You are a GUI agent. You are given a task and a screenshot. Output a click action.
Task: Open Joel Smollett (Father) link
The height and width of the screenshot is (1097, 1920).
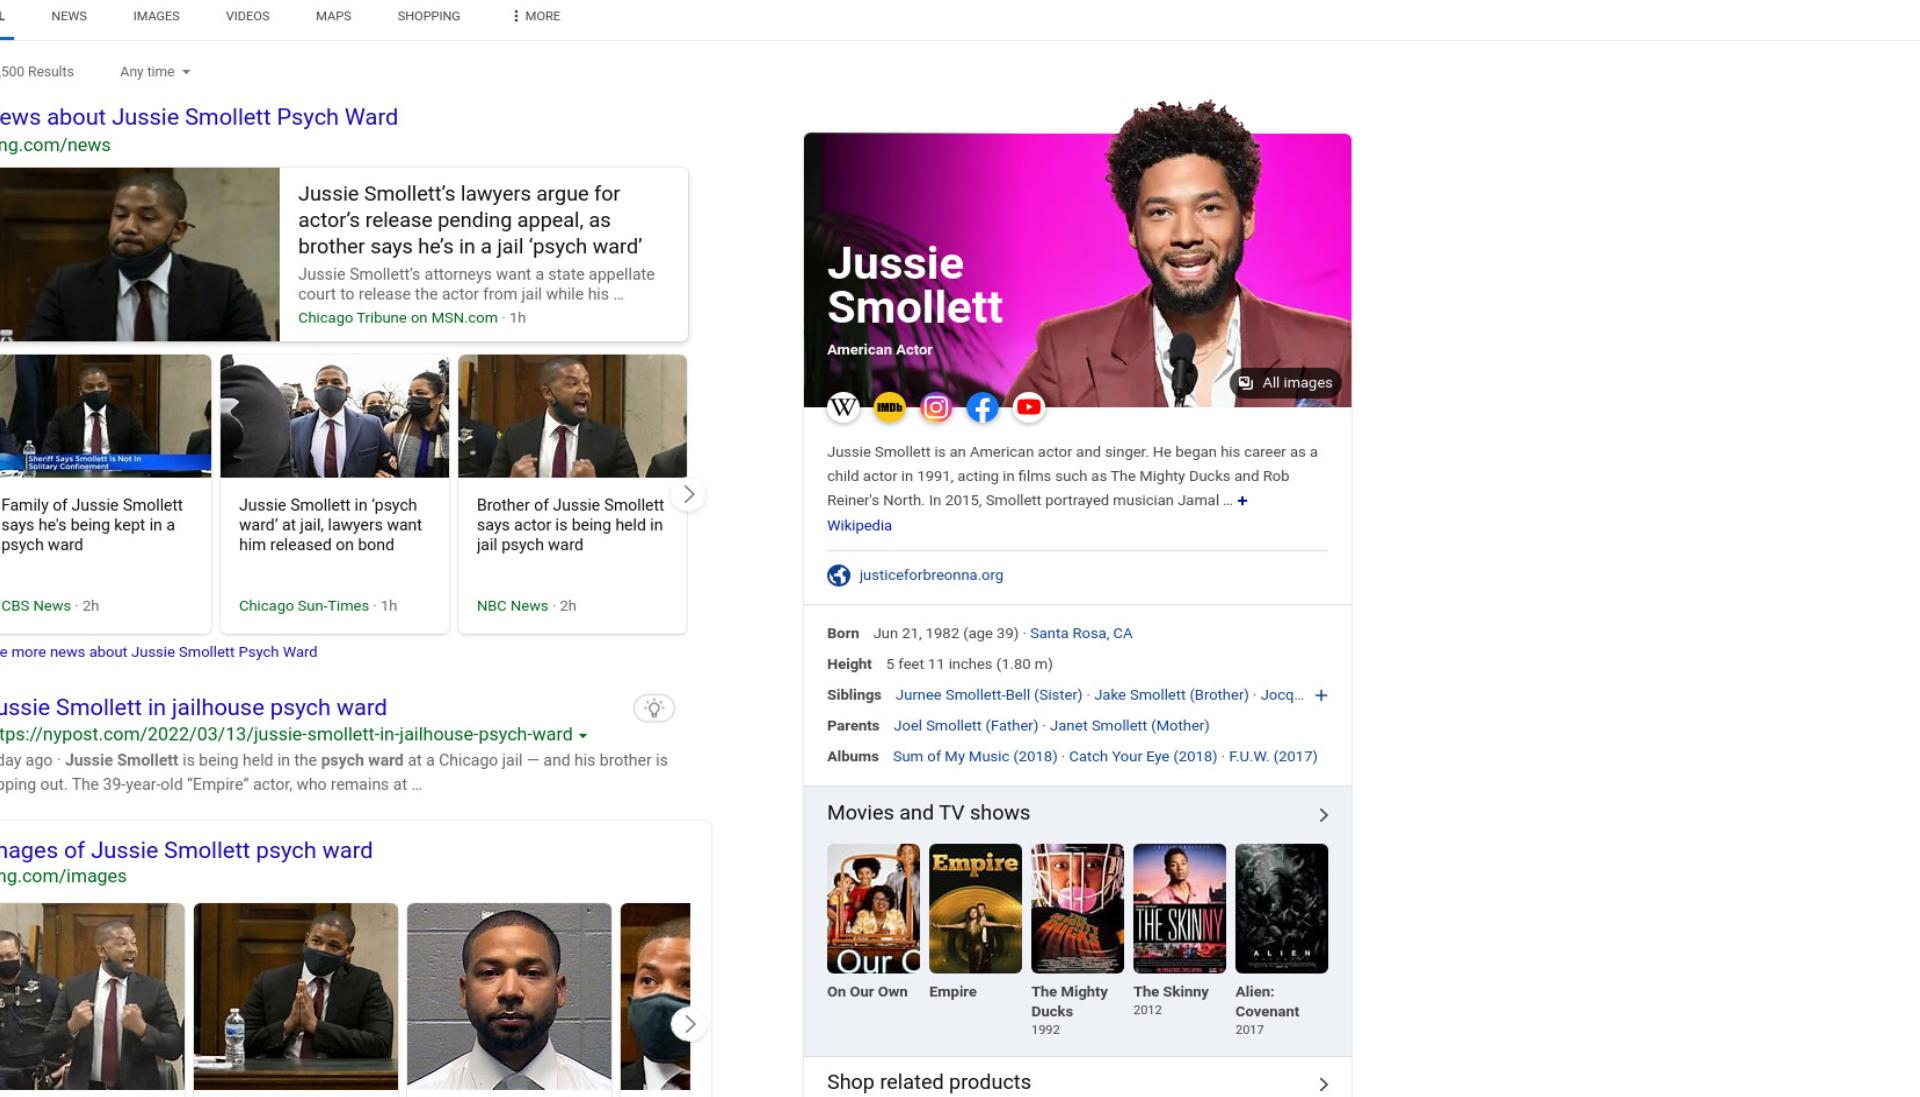pyautogui.click(x=965, y=726)
